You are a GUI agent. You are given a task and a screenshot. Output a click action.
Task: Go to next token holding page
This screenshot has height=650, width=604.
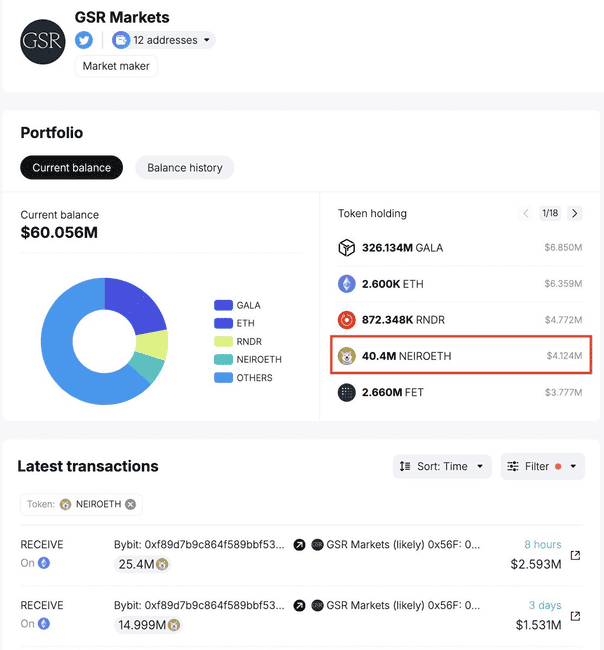pos(574,213)
